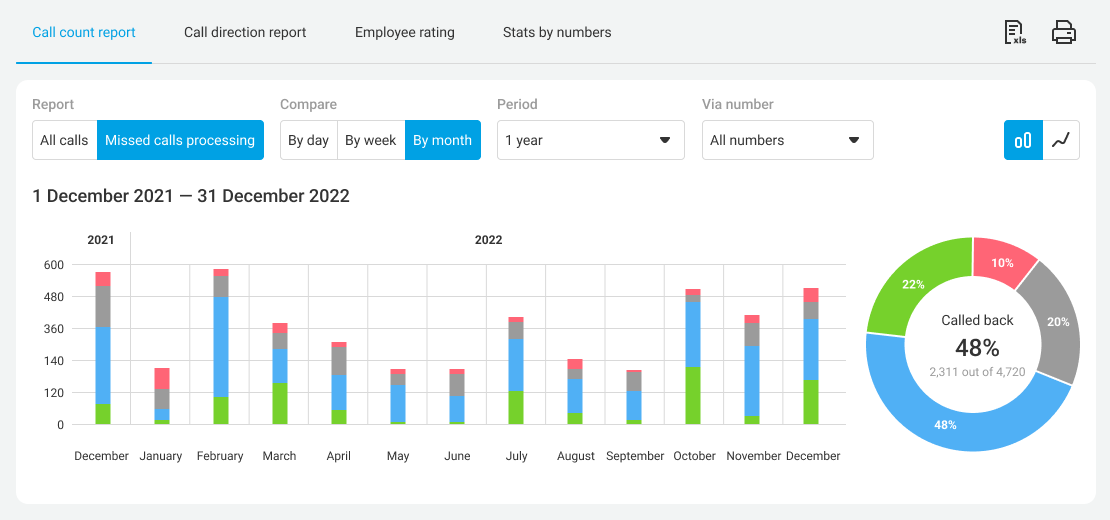Select Missed calls processing option
Viewport: 1110px width, 520px height.
coord(180,140)
